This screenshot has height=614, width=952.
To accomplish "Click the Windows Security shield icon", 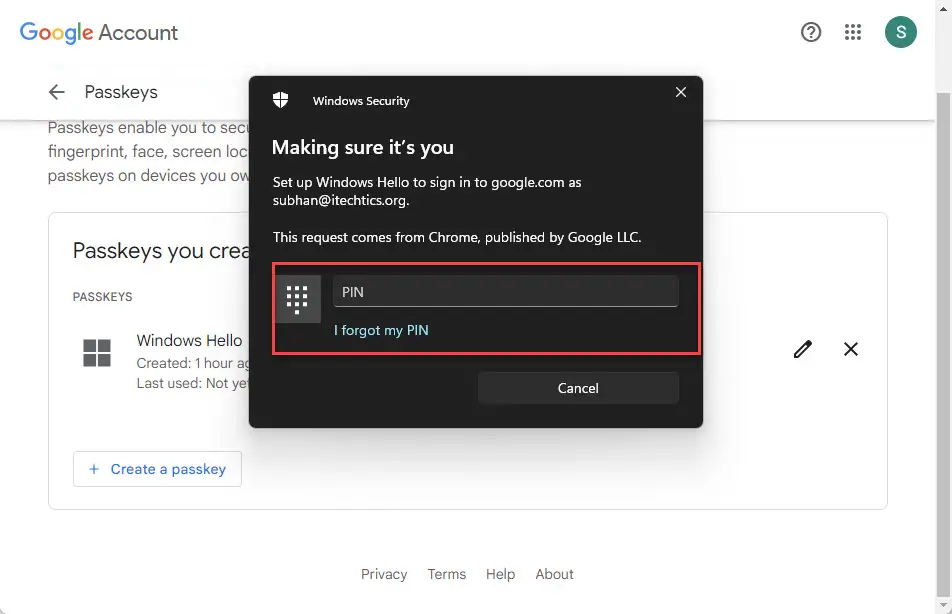I will coord(280,100).
